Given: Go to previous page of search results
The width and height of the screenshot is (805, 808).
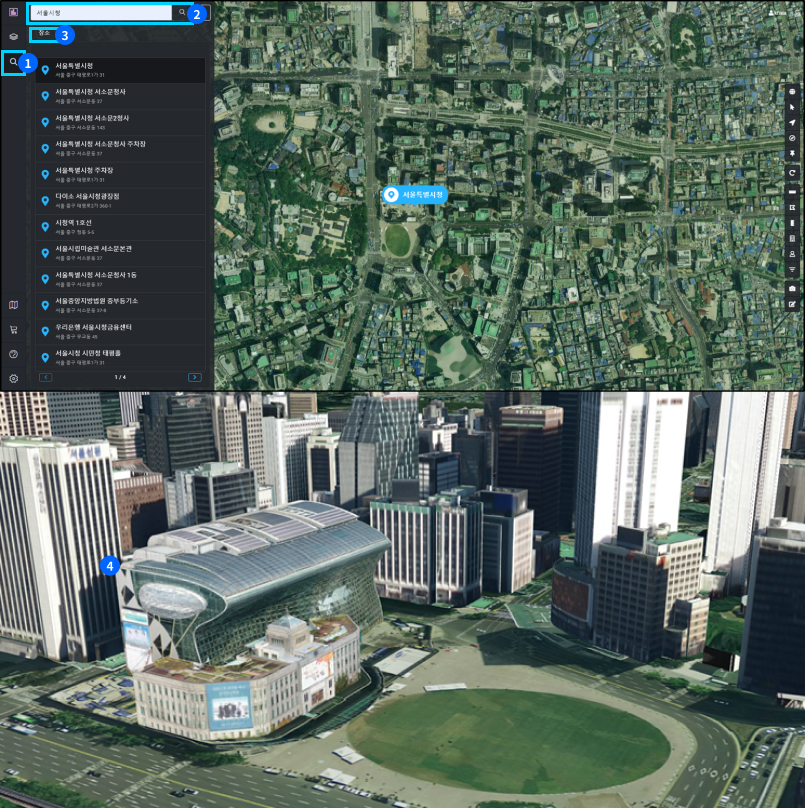Looking at the screenshot, I should click(x=46, y=377).
